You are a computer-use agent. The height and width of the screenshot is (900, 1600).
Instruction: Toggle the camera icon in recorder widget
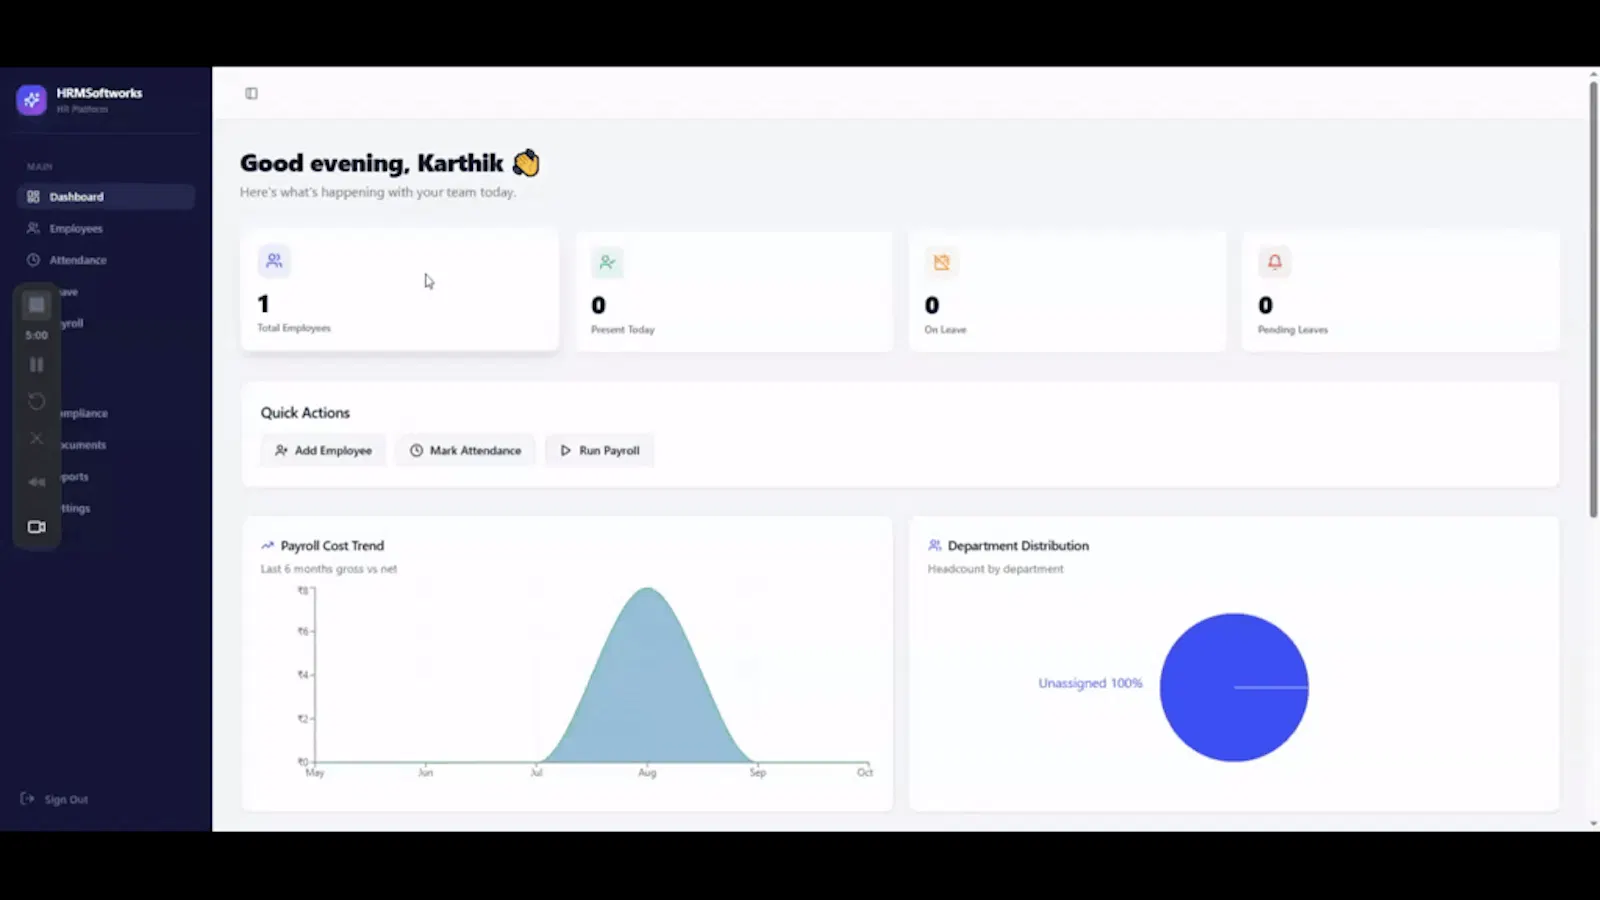point(37,527)
